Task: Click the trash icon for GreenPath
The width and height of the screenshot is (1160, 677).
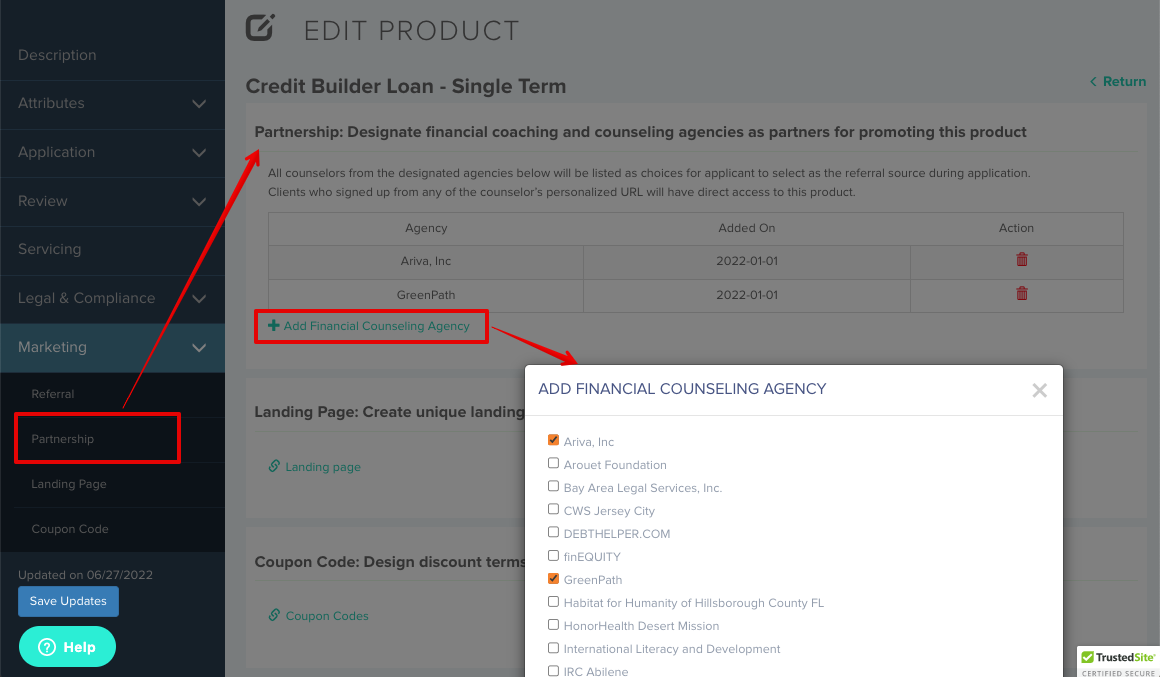Action: (1022, 294)
